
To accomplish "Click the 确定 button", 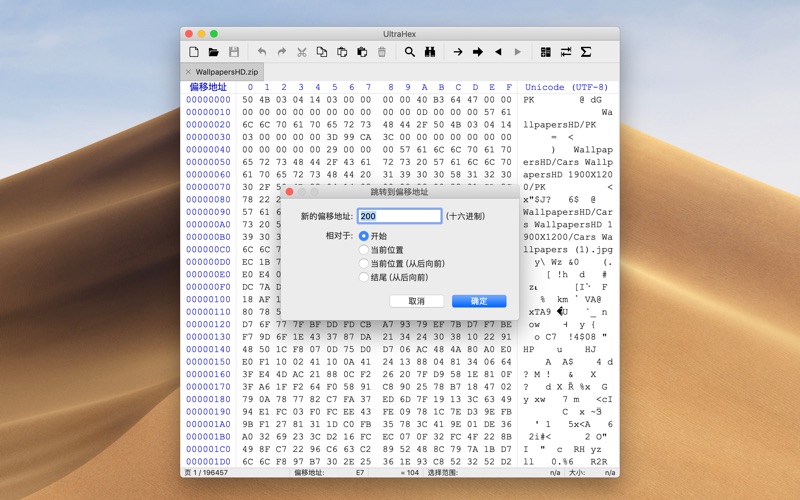I will point(479,301).
